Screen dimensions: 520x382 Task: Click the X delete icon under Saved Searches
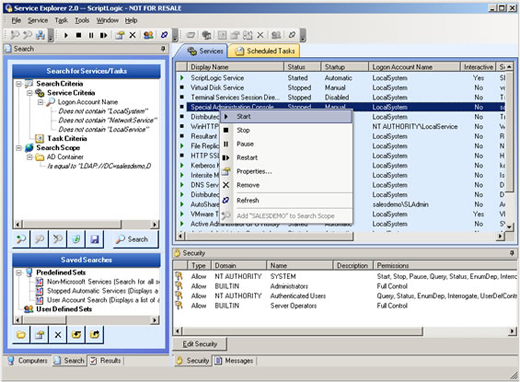tap(58, 334)
